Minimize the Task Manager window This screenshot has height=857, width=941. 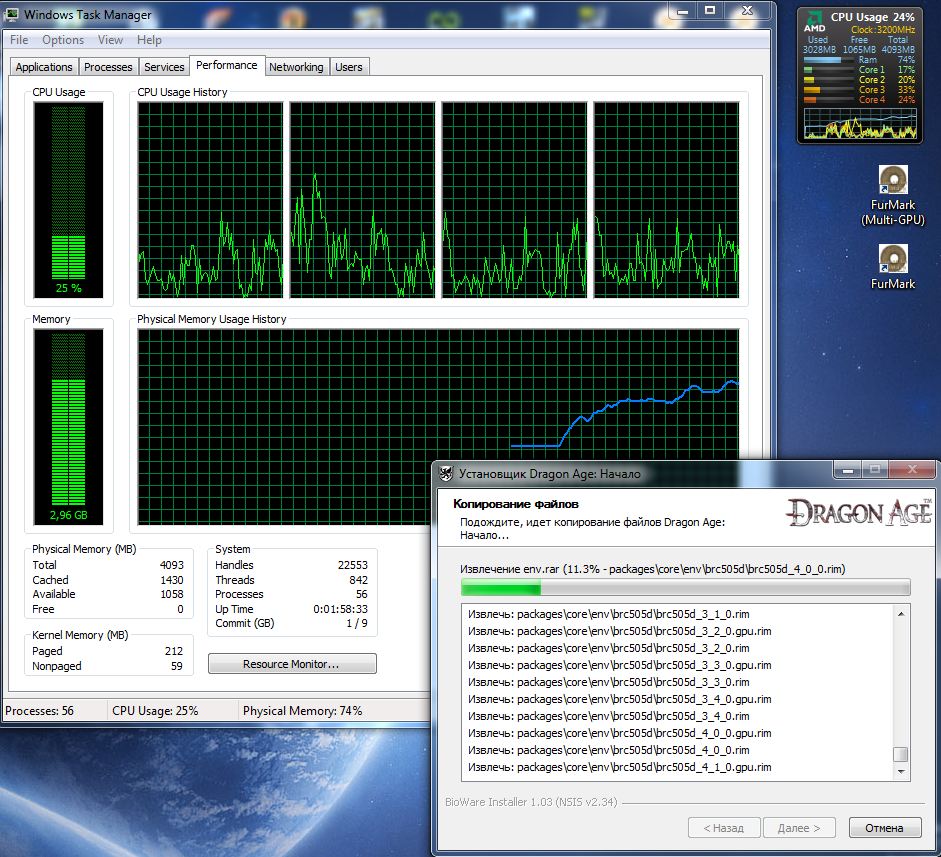click(682, 10)
